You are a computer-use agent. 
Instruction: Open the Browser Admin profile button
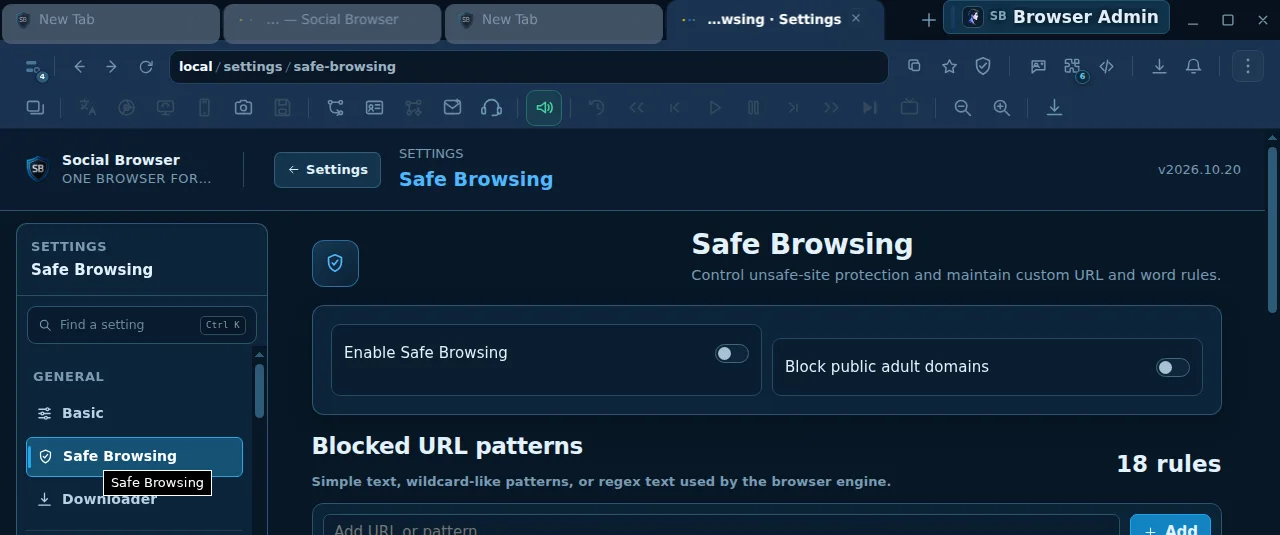coord(1056,17)
